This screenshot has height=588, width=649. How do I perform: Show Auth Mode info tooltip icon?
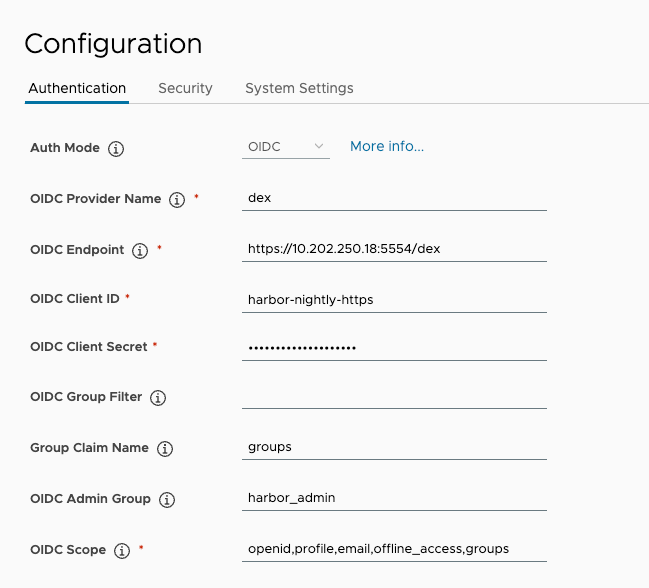(x=116, y=149)
